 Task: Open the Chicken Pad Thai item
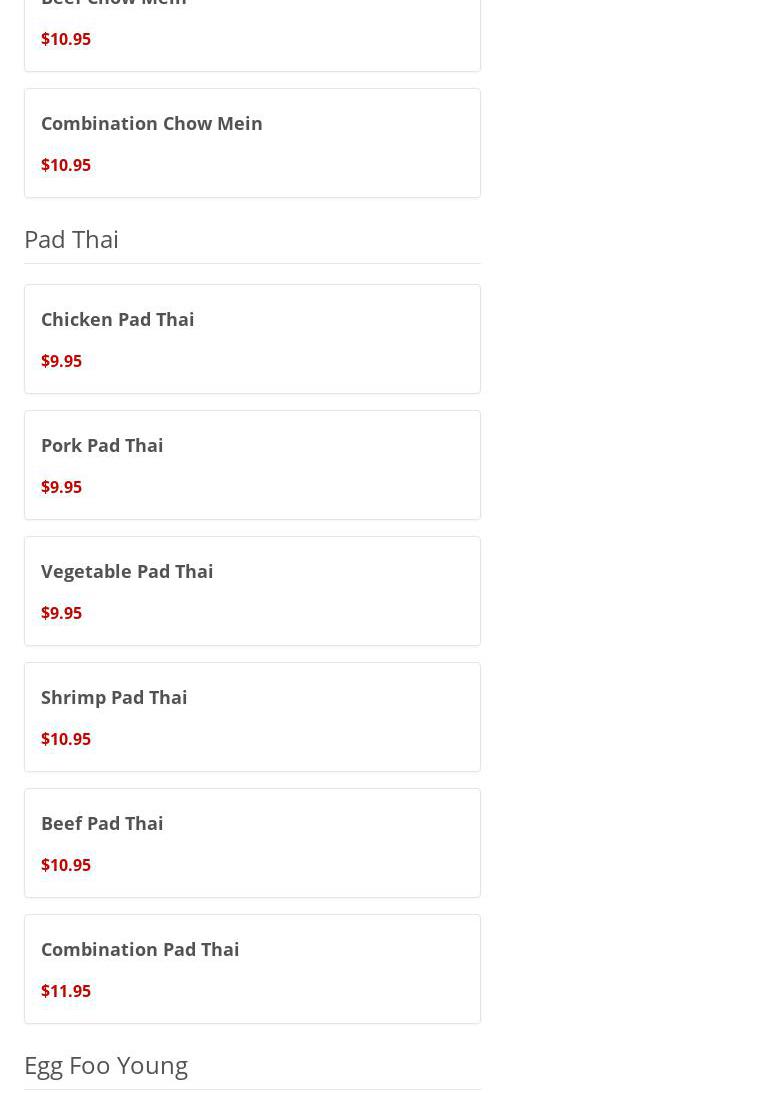coord(117,319)
